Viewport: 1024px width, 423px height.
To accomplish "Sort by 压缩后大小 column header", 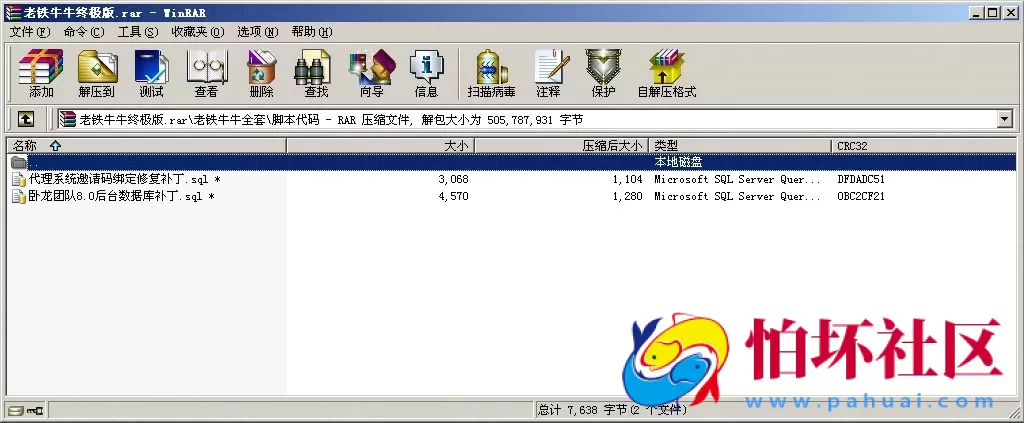I will (561, 146).
